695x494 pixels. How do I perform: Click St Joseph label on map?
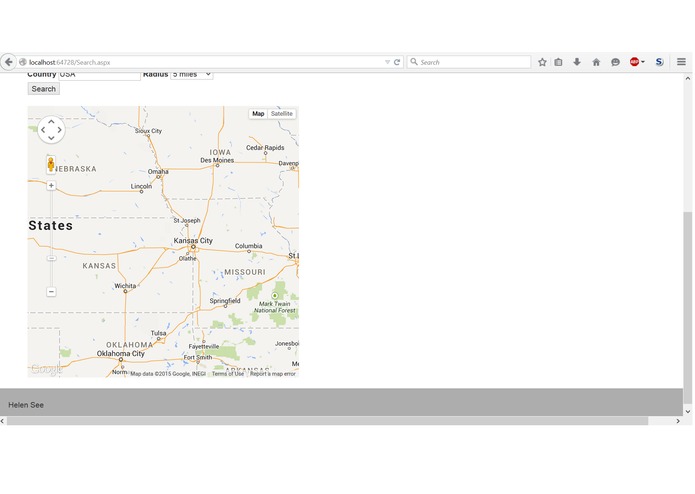pos(187,220)
